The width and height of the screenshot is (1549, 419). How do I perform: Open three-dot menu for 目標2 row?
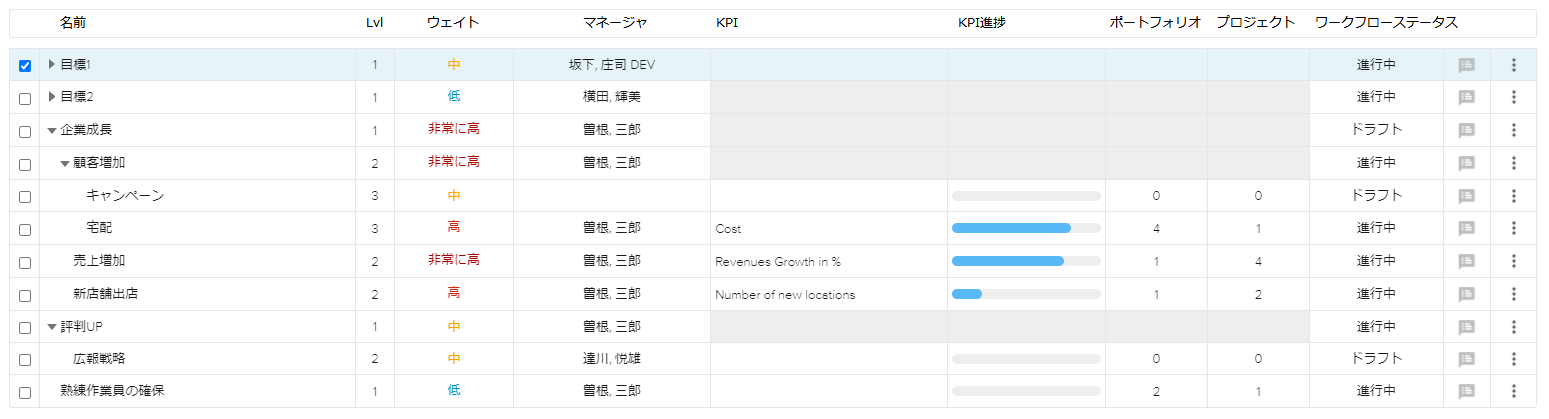point(1513,97)
